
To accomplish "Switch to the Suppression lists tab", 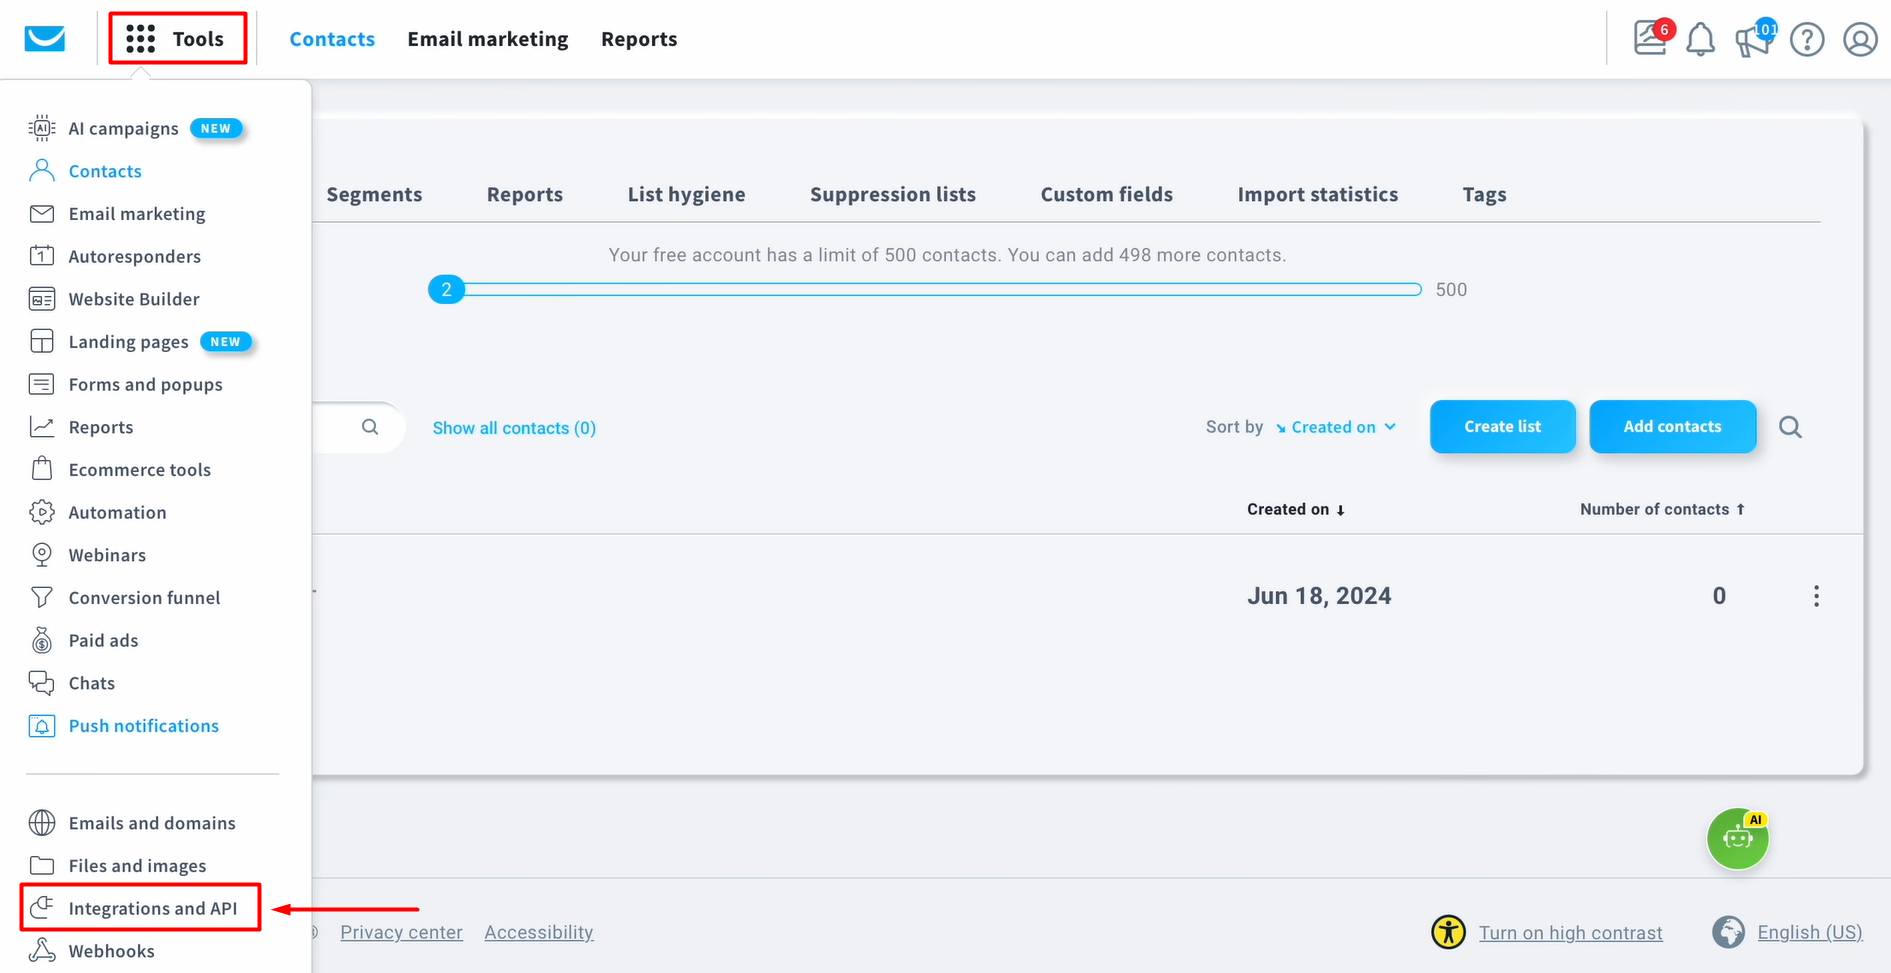I will coord(893,194).
